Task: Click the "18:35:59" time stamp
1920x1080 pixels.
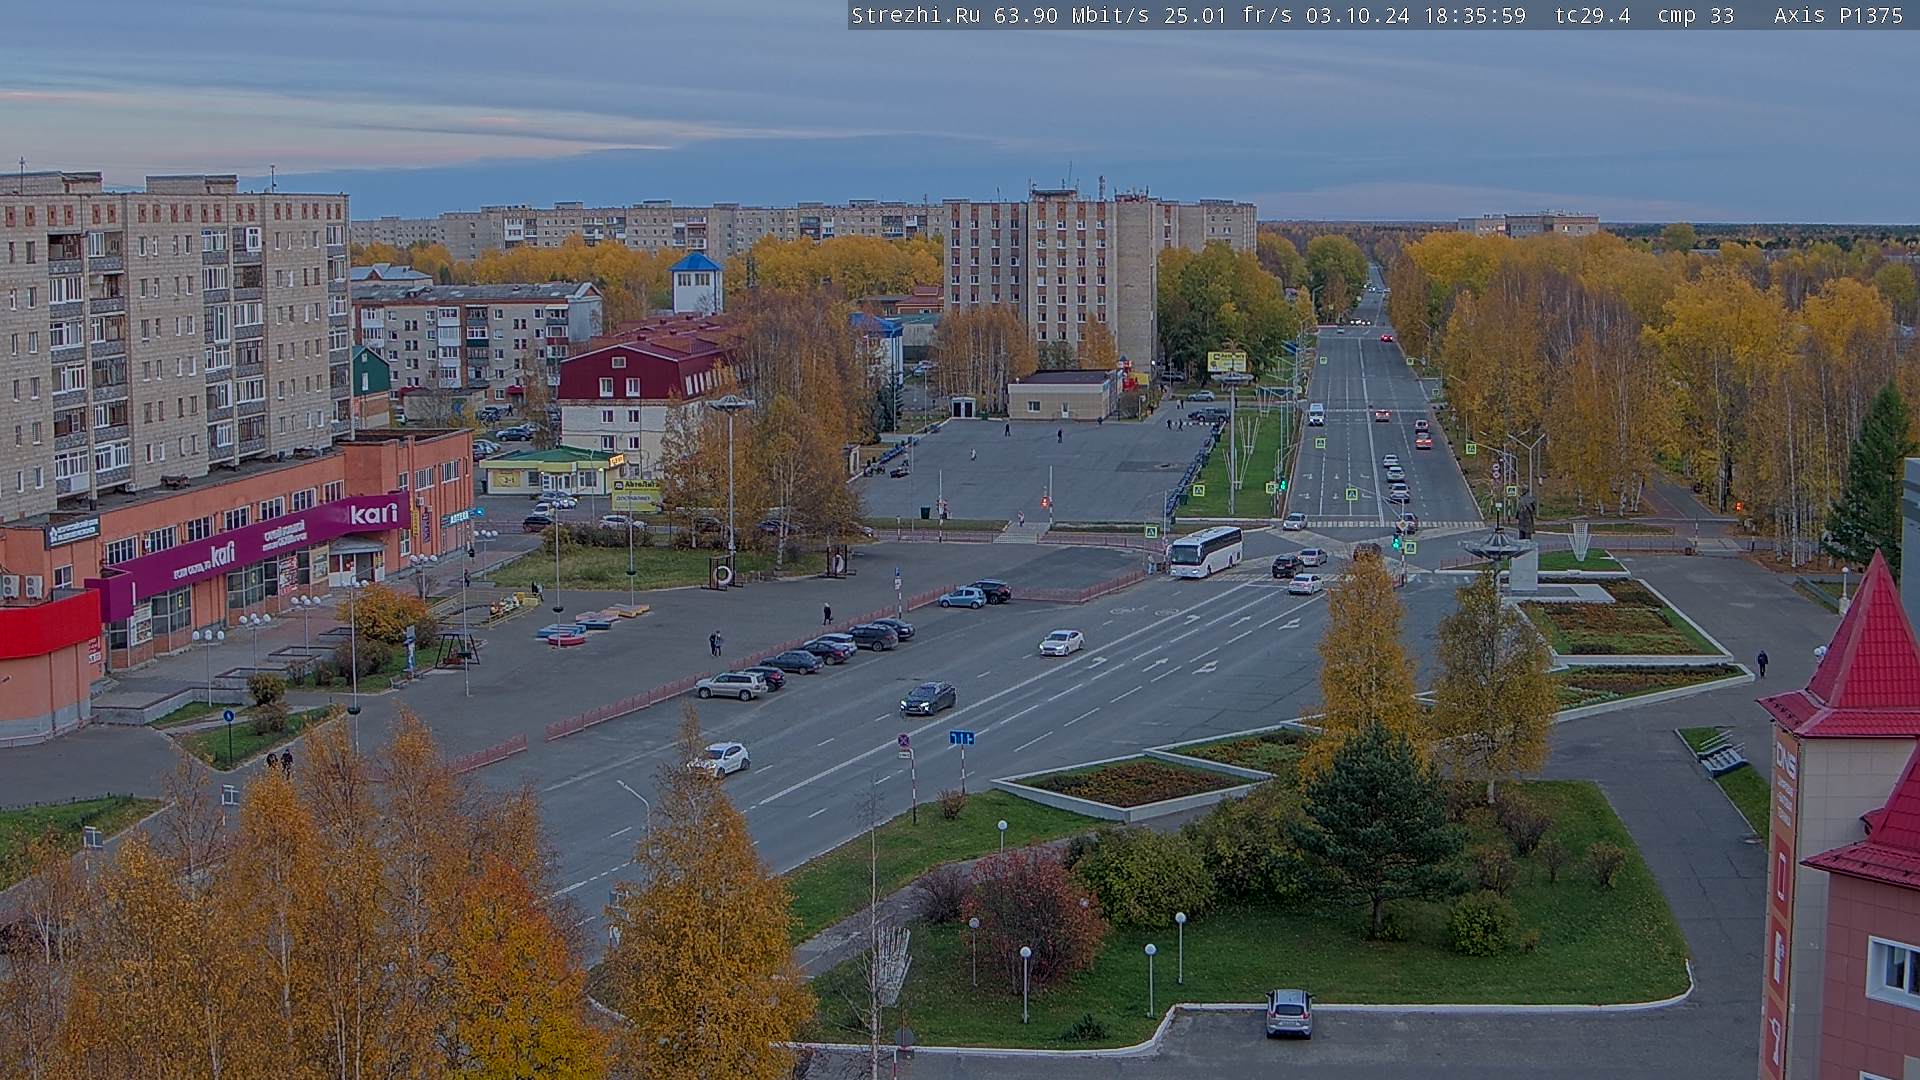Action: (x=1475, y=15)
